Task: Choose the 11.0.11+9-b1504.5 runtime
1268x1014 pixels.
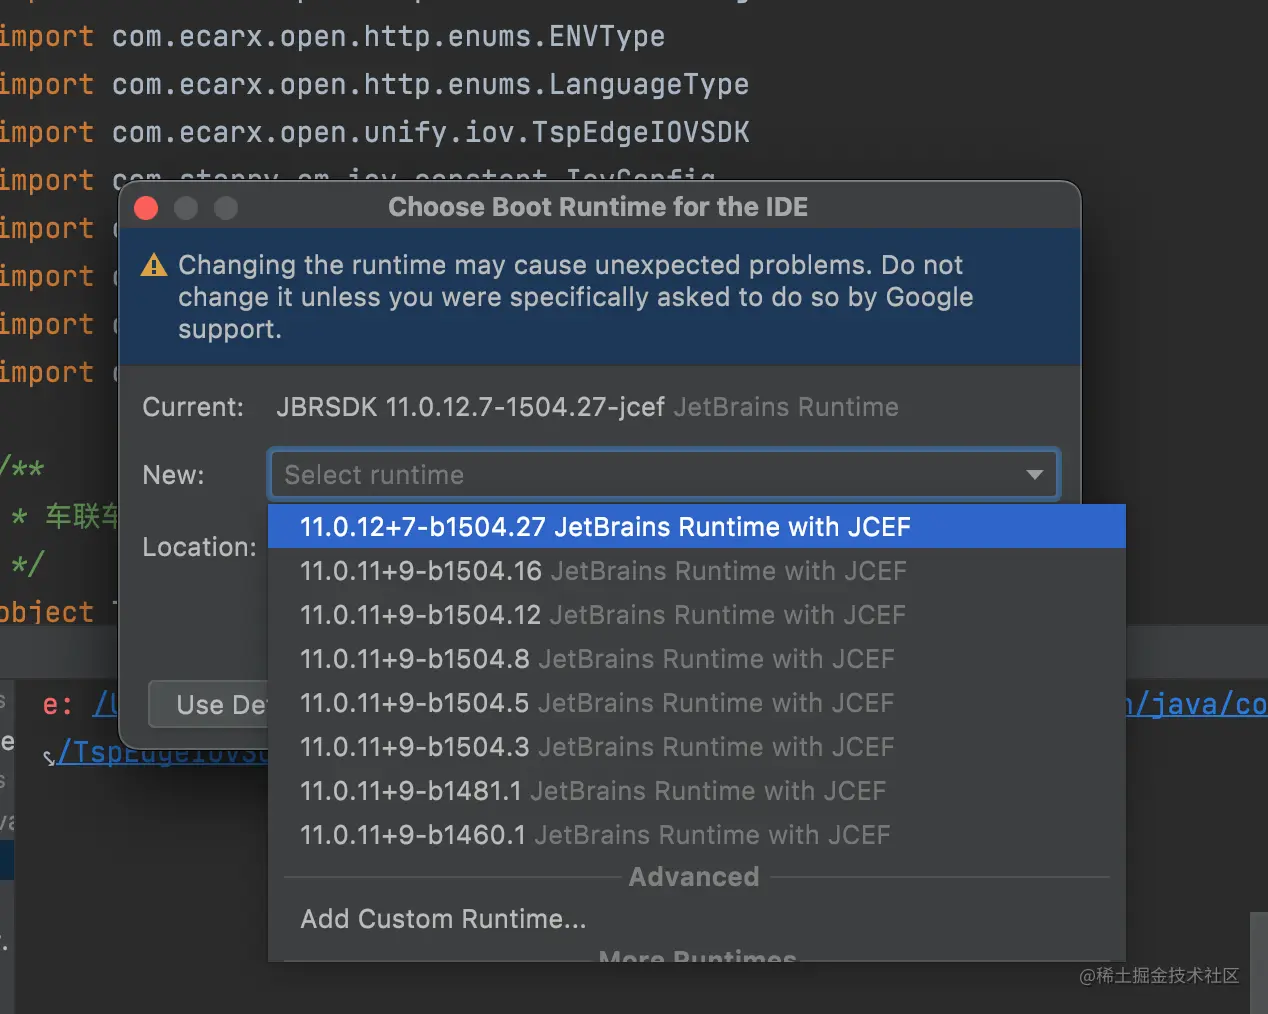Action: [597, 703]
